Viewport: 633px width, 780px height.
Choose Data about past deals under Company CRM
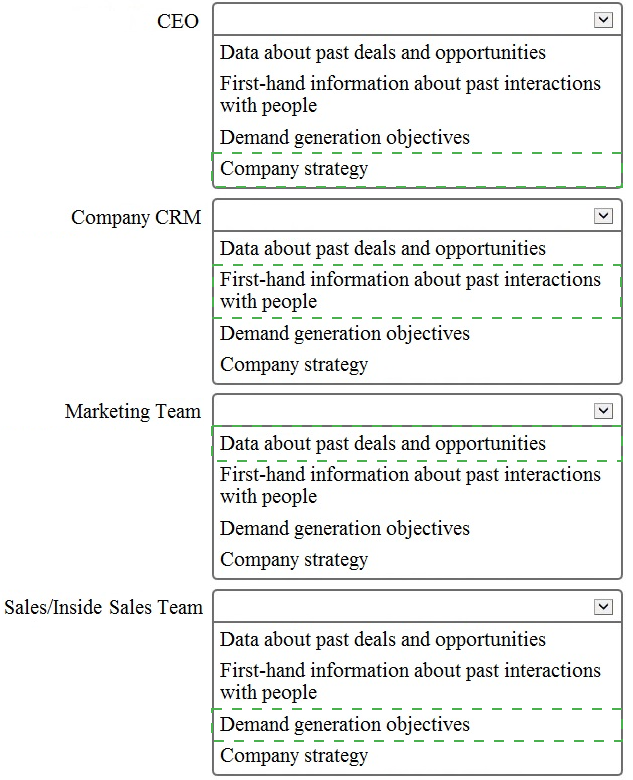pyautogui.click(x=417, y=248)
